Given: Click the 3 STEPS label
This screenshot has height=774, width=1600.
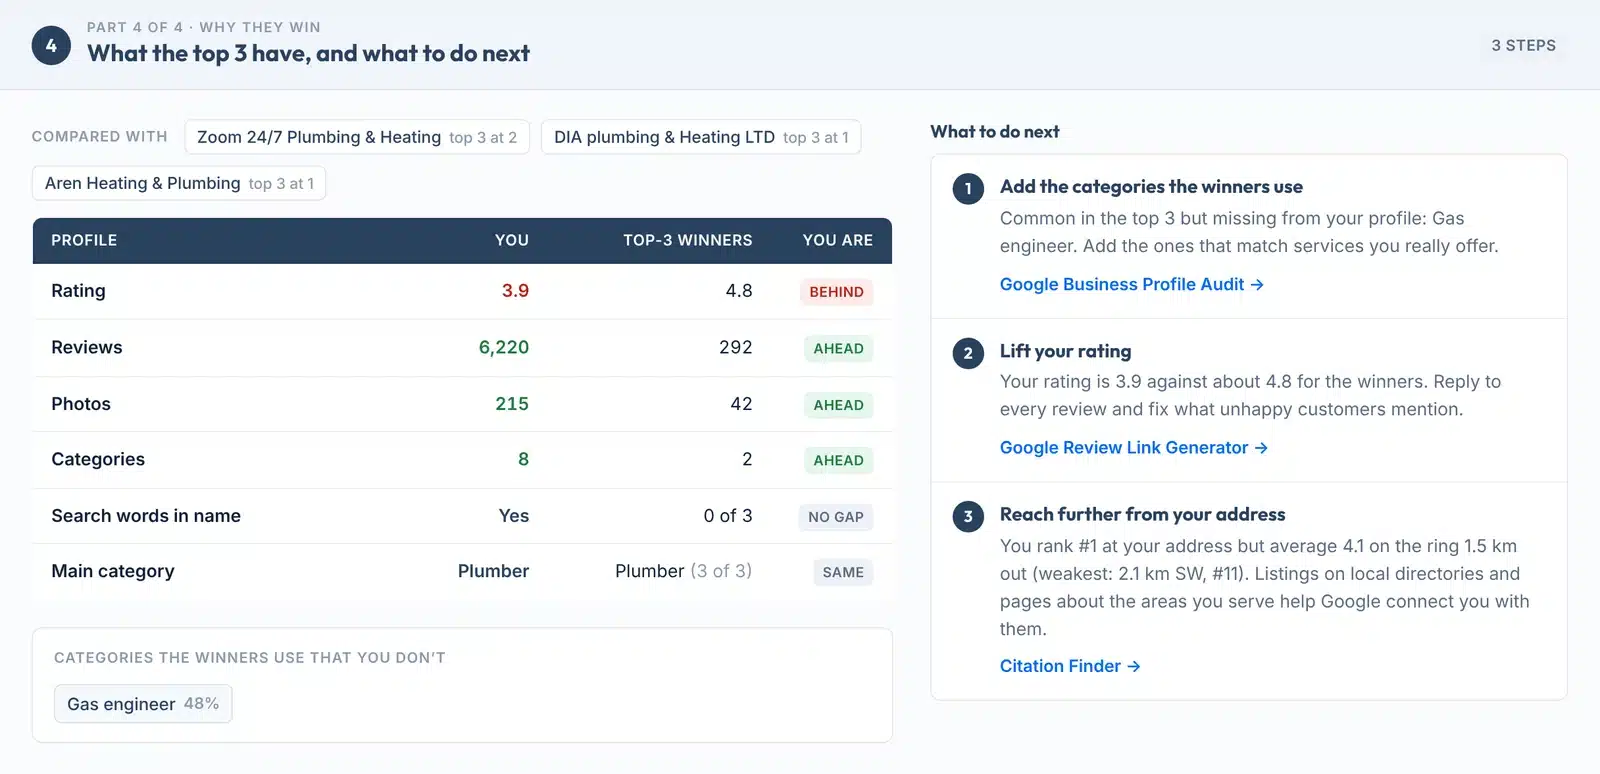Looking at the screenshot, I should coord(1523,45).
